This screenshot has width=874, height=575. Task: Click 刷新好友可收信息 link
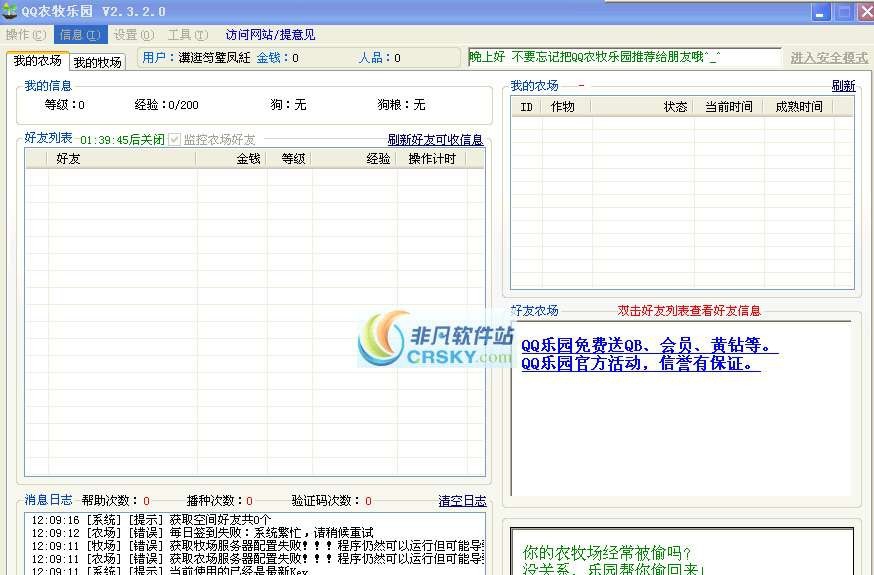pyautogui.click(x=435, y=140)
